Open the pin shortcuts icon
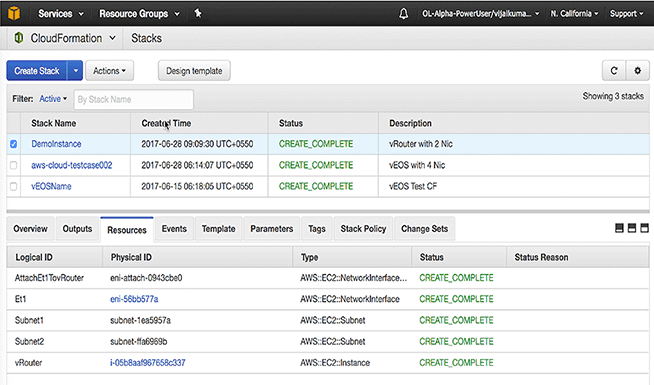This screenshot has height=385, width=654. [x=198, y=13]
